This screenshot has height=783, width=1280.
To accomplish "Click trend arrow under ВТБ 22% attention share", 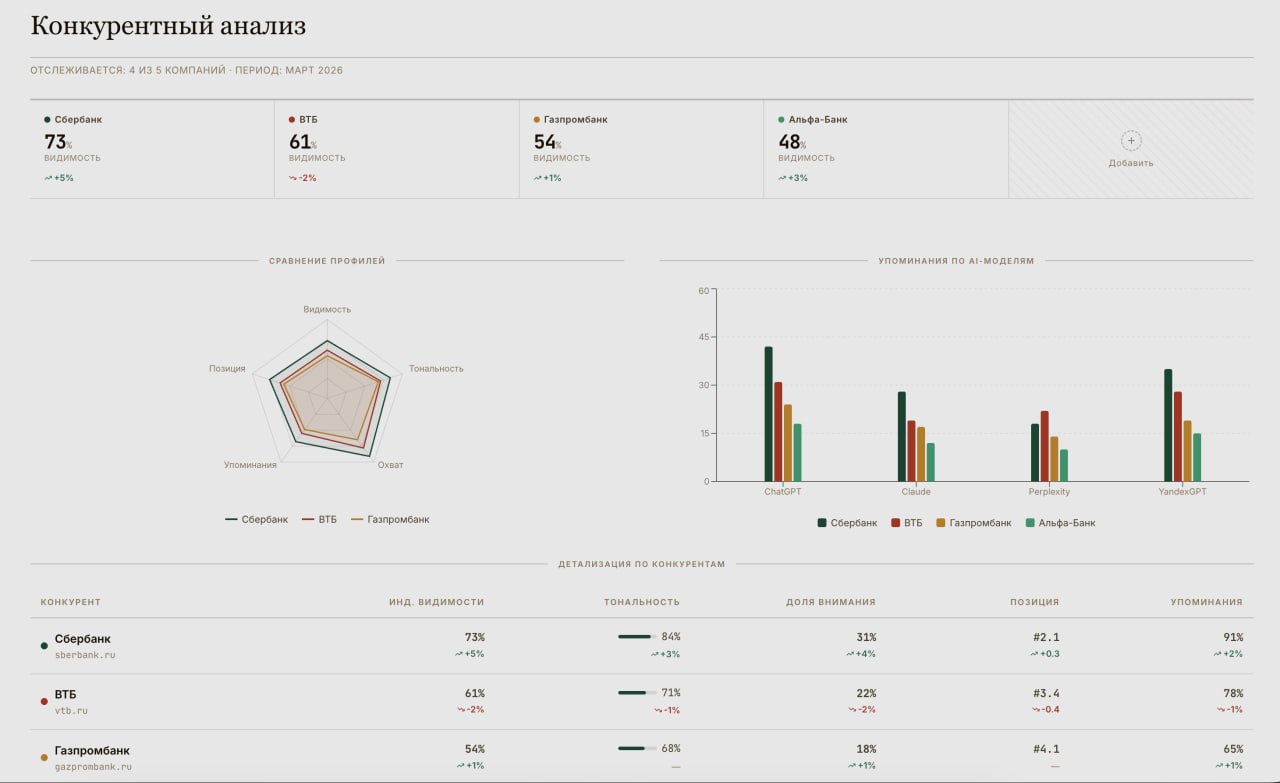I will (853, 710).
